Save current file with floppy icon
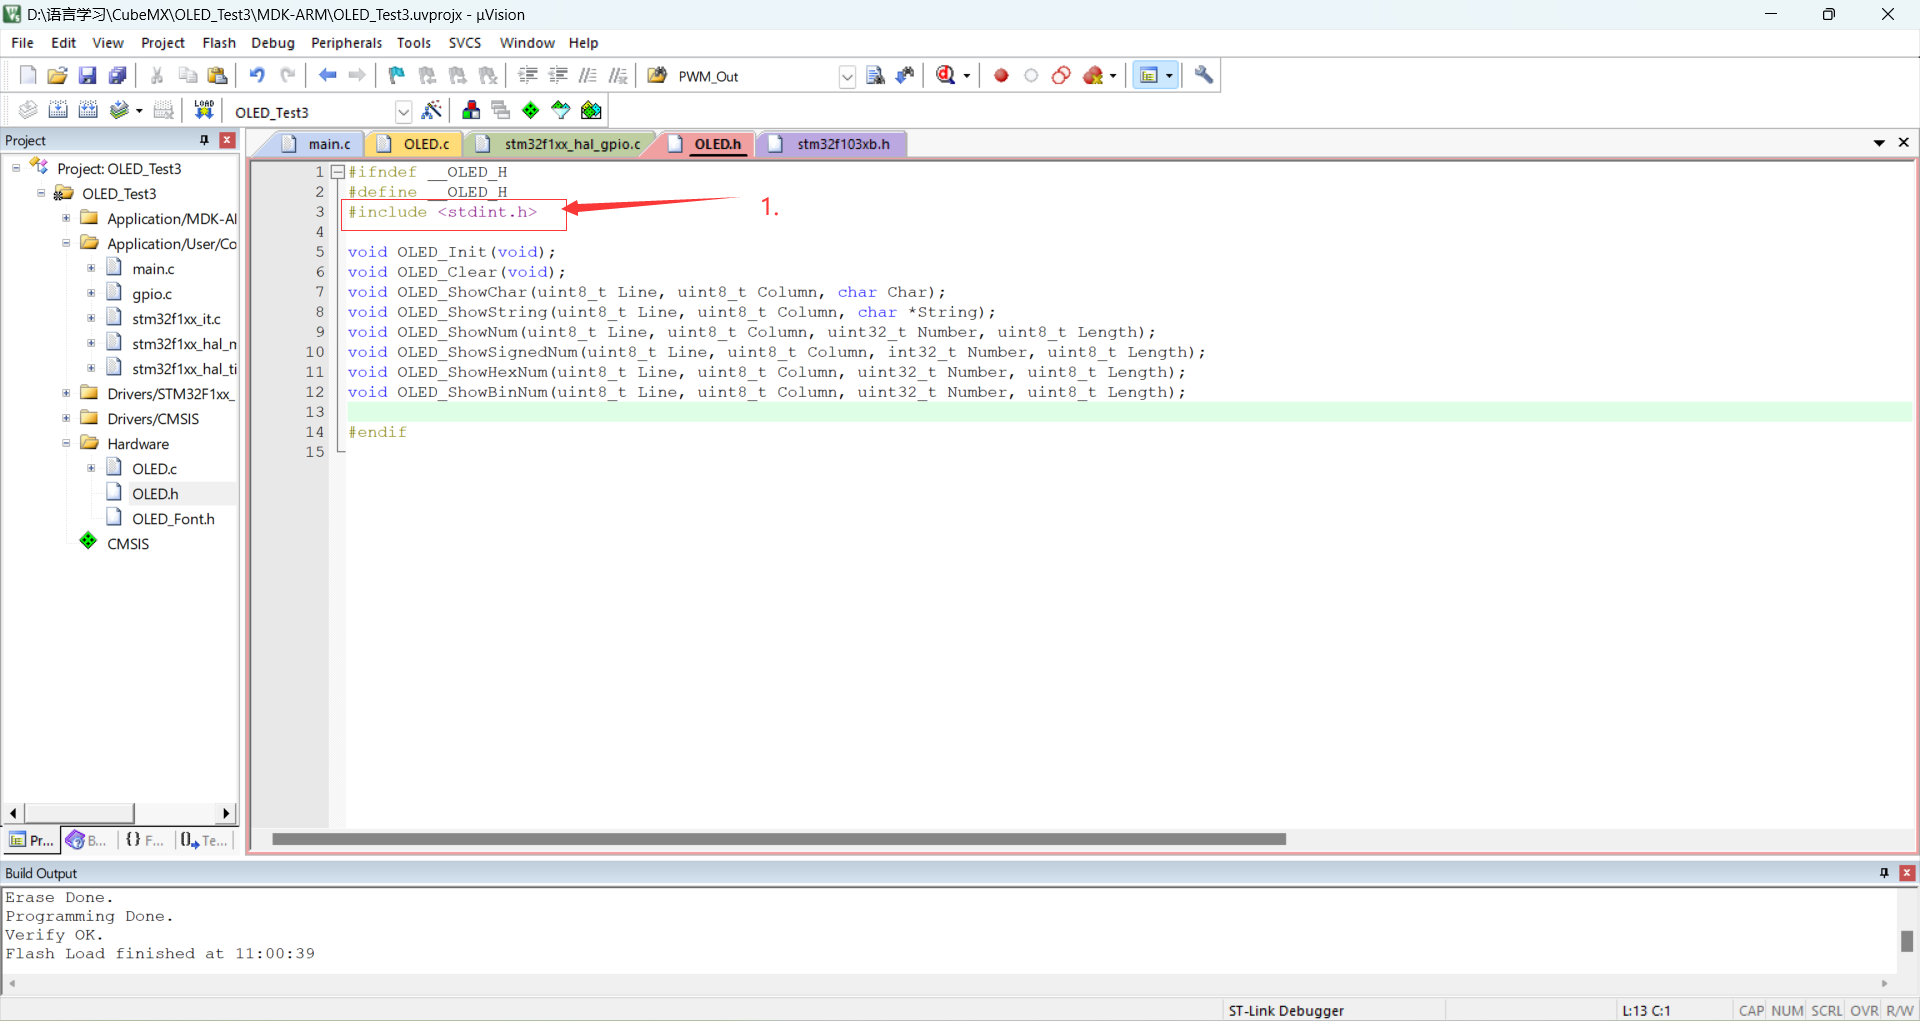1920x1021 pixels. coord(88,75)
